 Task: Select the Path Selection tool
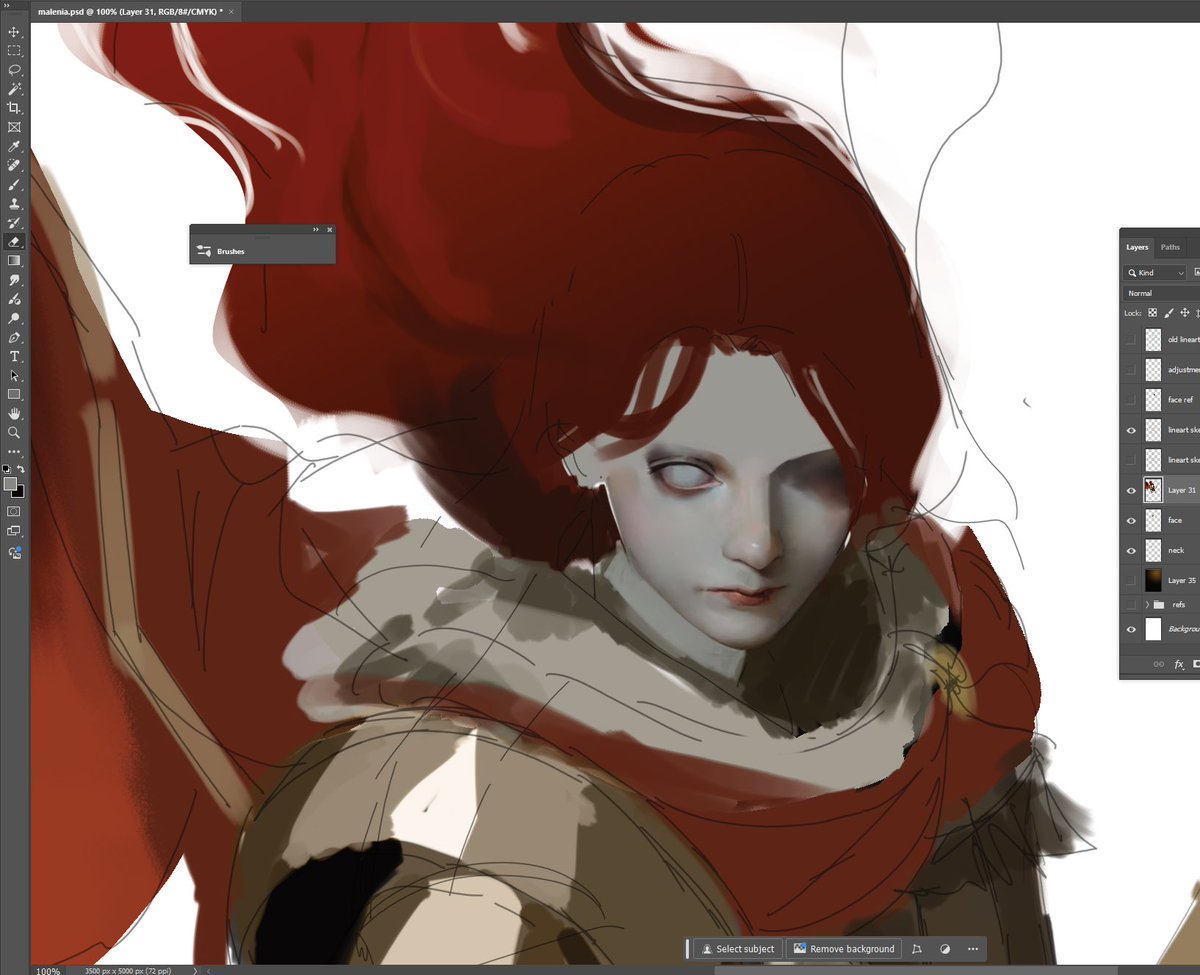tap(14, 375)
